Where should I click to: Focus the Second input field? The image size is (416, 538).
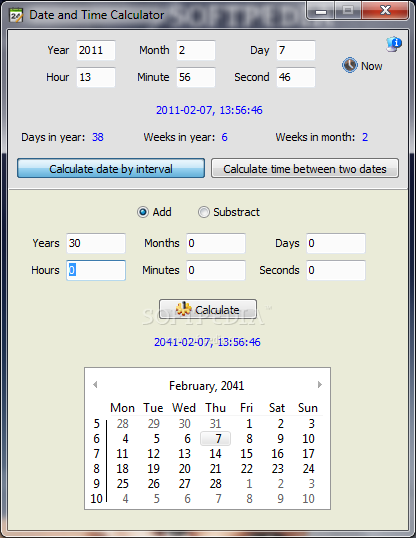click(296, 77)
